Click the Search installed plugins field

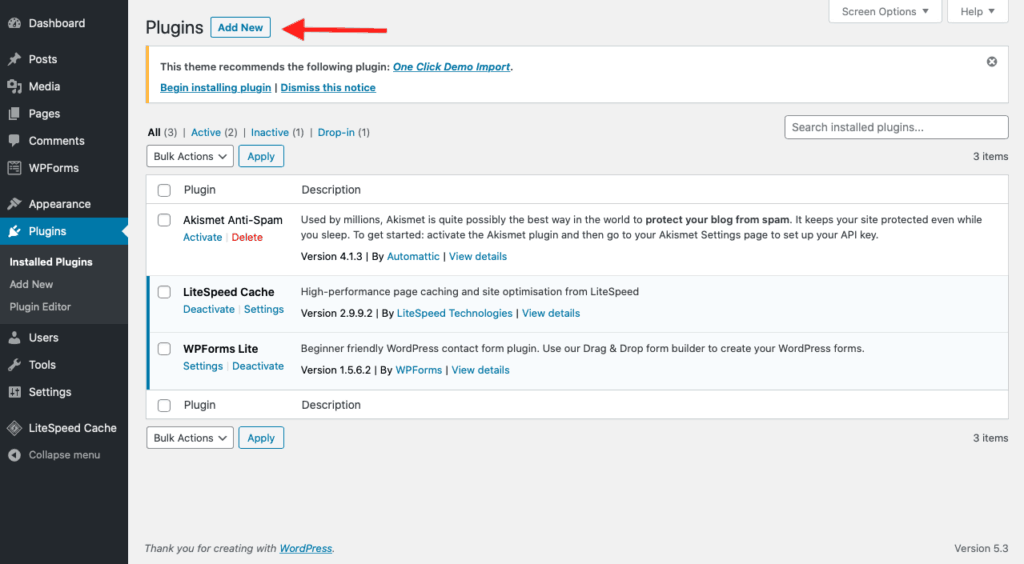(896, 127)
